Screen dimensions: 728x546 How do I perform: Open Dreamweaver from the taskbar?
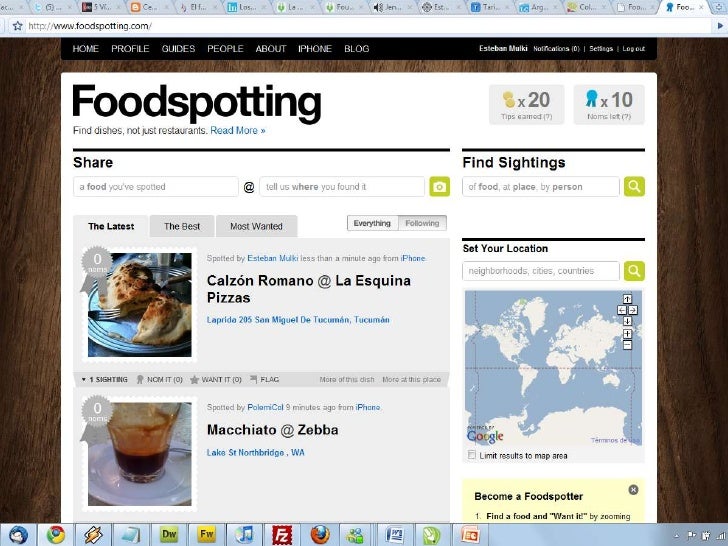[169, 535]
